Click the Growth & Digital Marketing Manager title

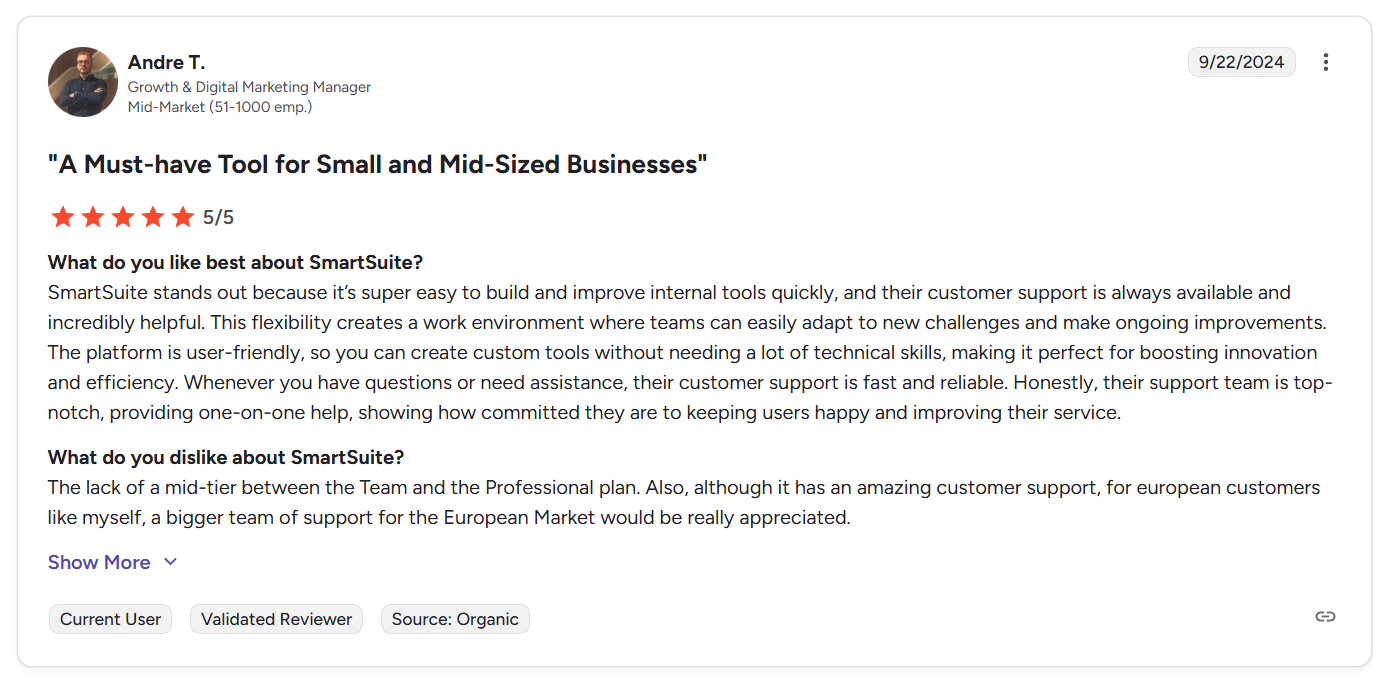click(x=249, y=87)
